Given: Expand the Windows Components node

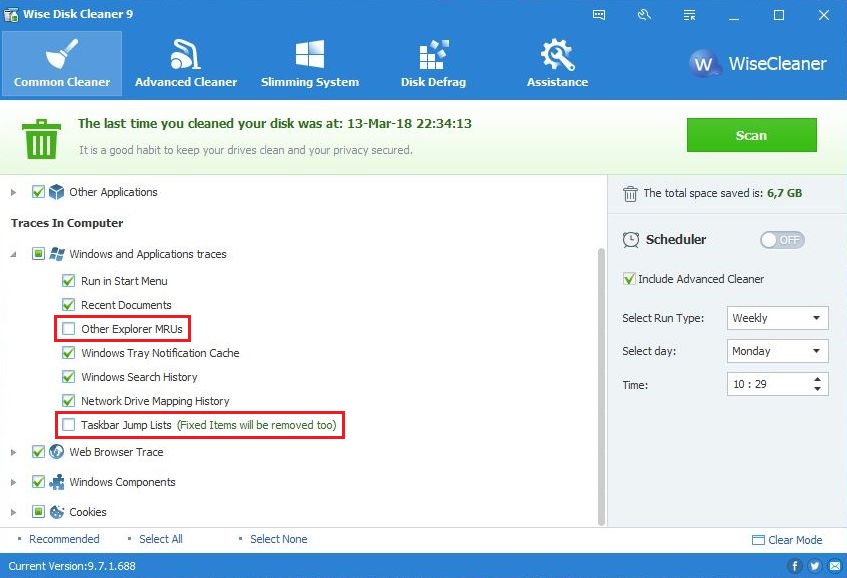Looking at the screenshot, I should click(14, 482).
